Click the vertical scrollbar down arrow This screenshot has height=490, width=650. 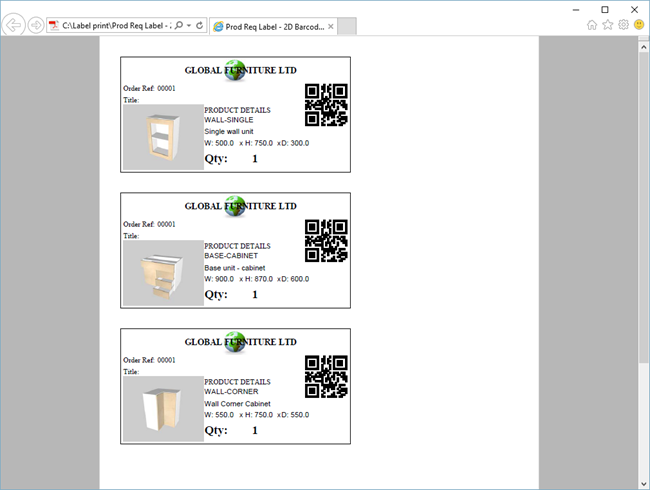643,483
